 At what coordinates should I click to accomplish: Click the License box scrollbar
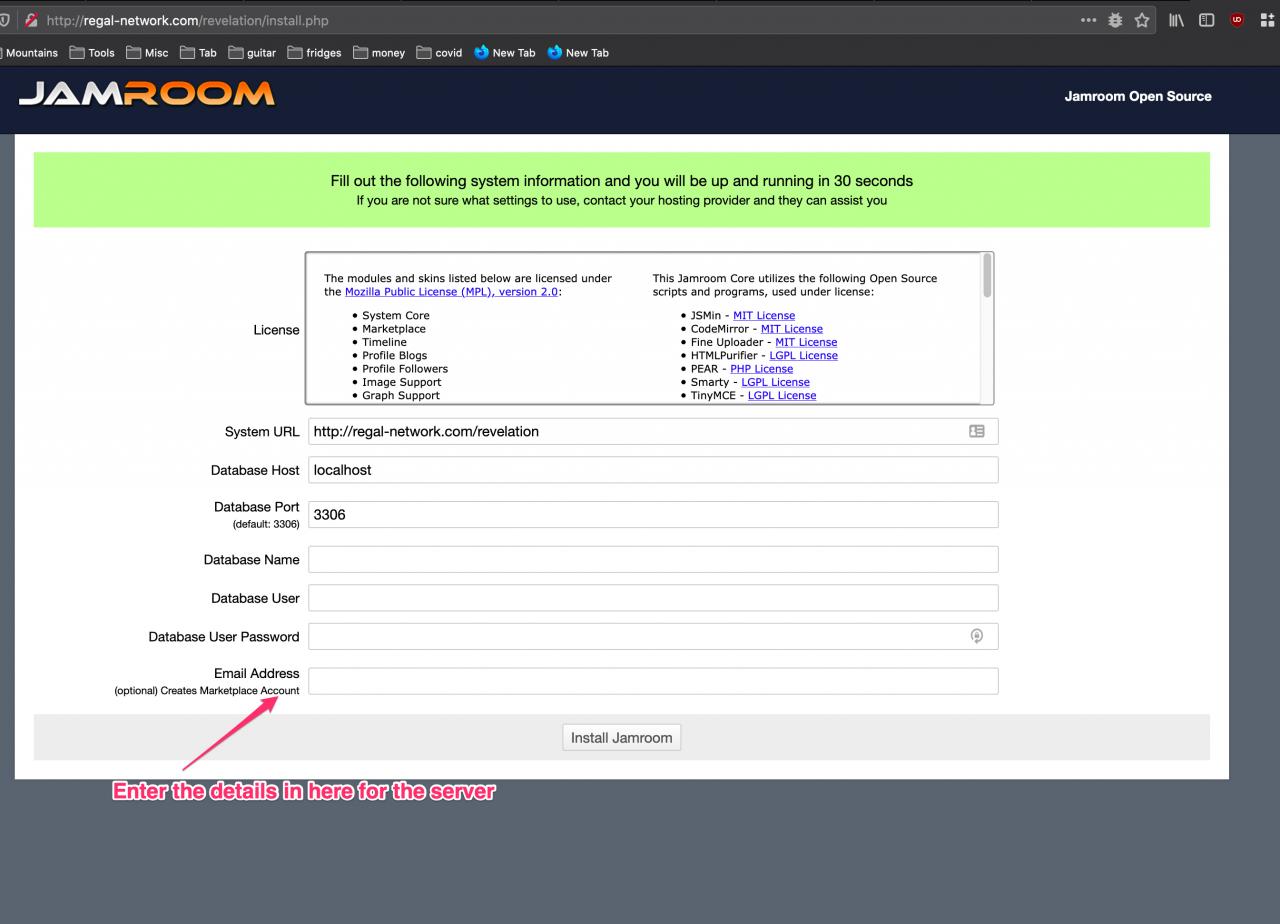pyautogui.click(x=987, y=275)
